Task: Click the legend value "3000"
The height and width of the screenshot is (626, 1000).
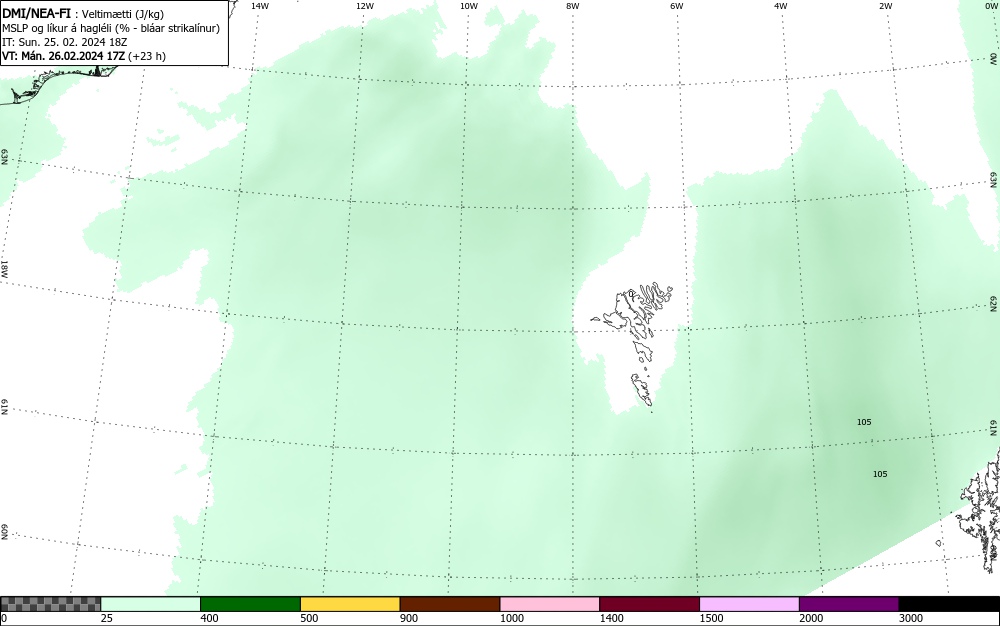Action: pyautogui.click(x=911, y=618)
